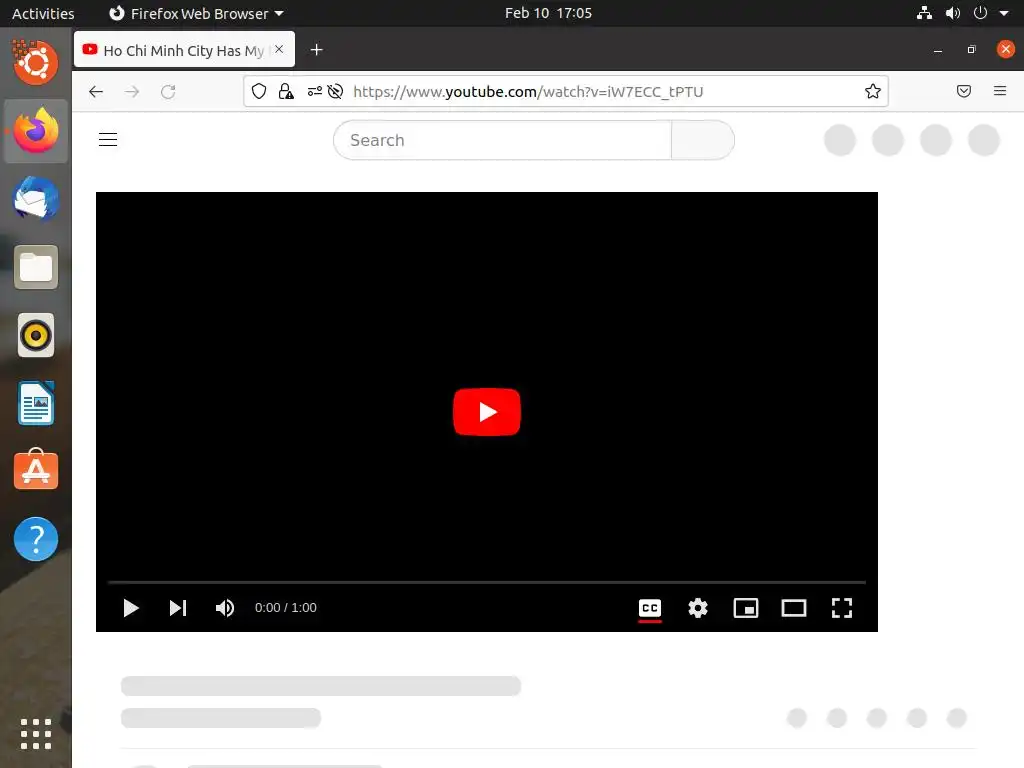Open the Files manager from the dock
Viewport: 1024px width, 768px height.
tap(35, 267)
